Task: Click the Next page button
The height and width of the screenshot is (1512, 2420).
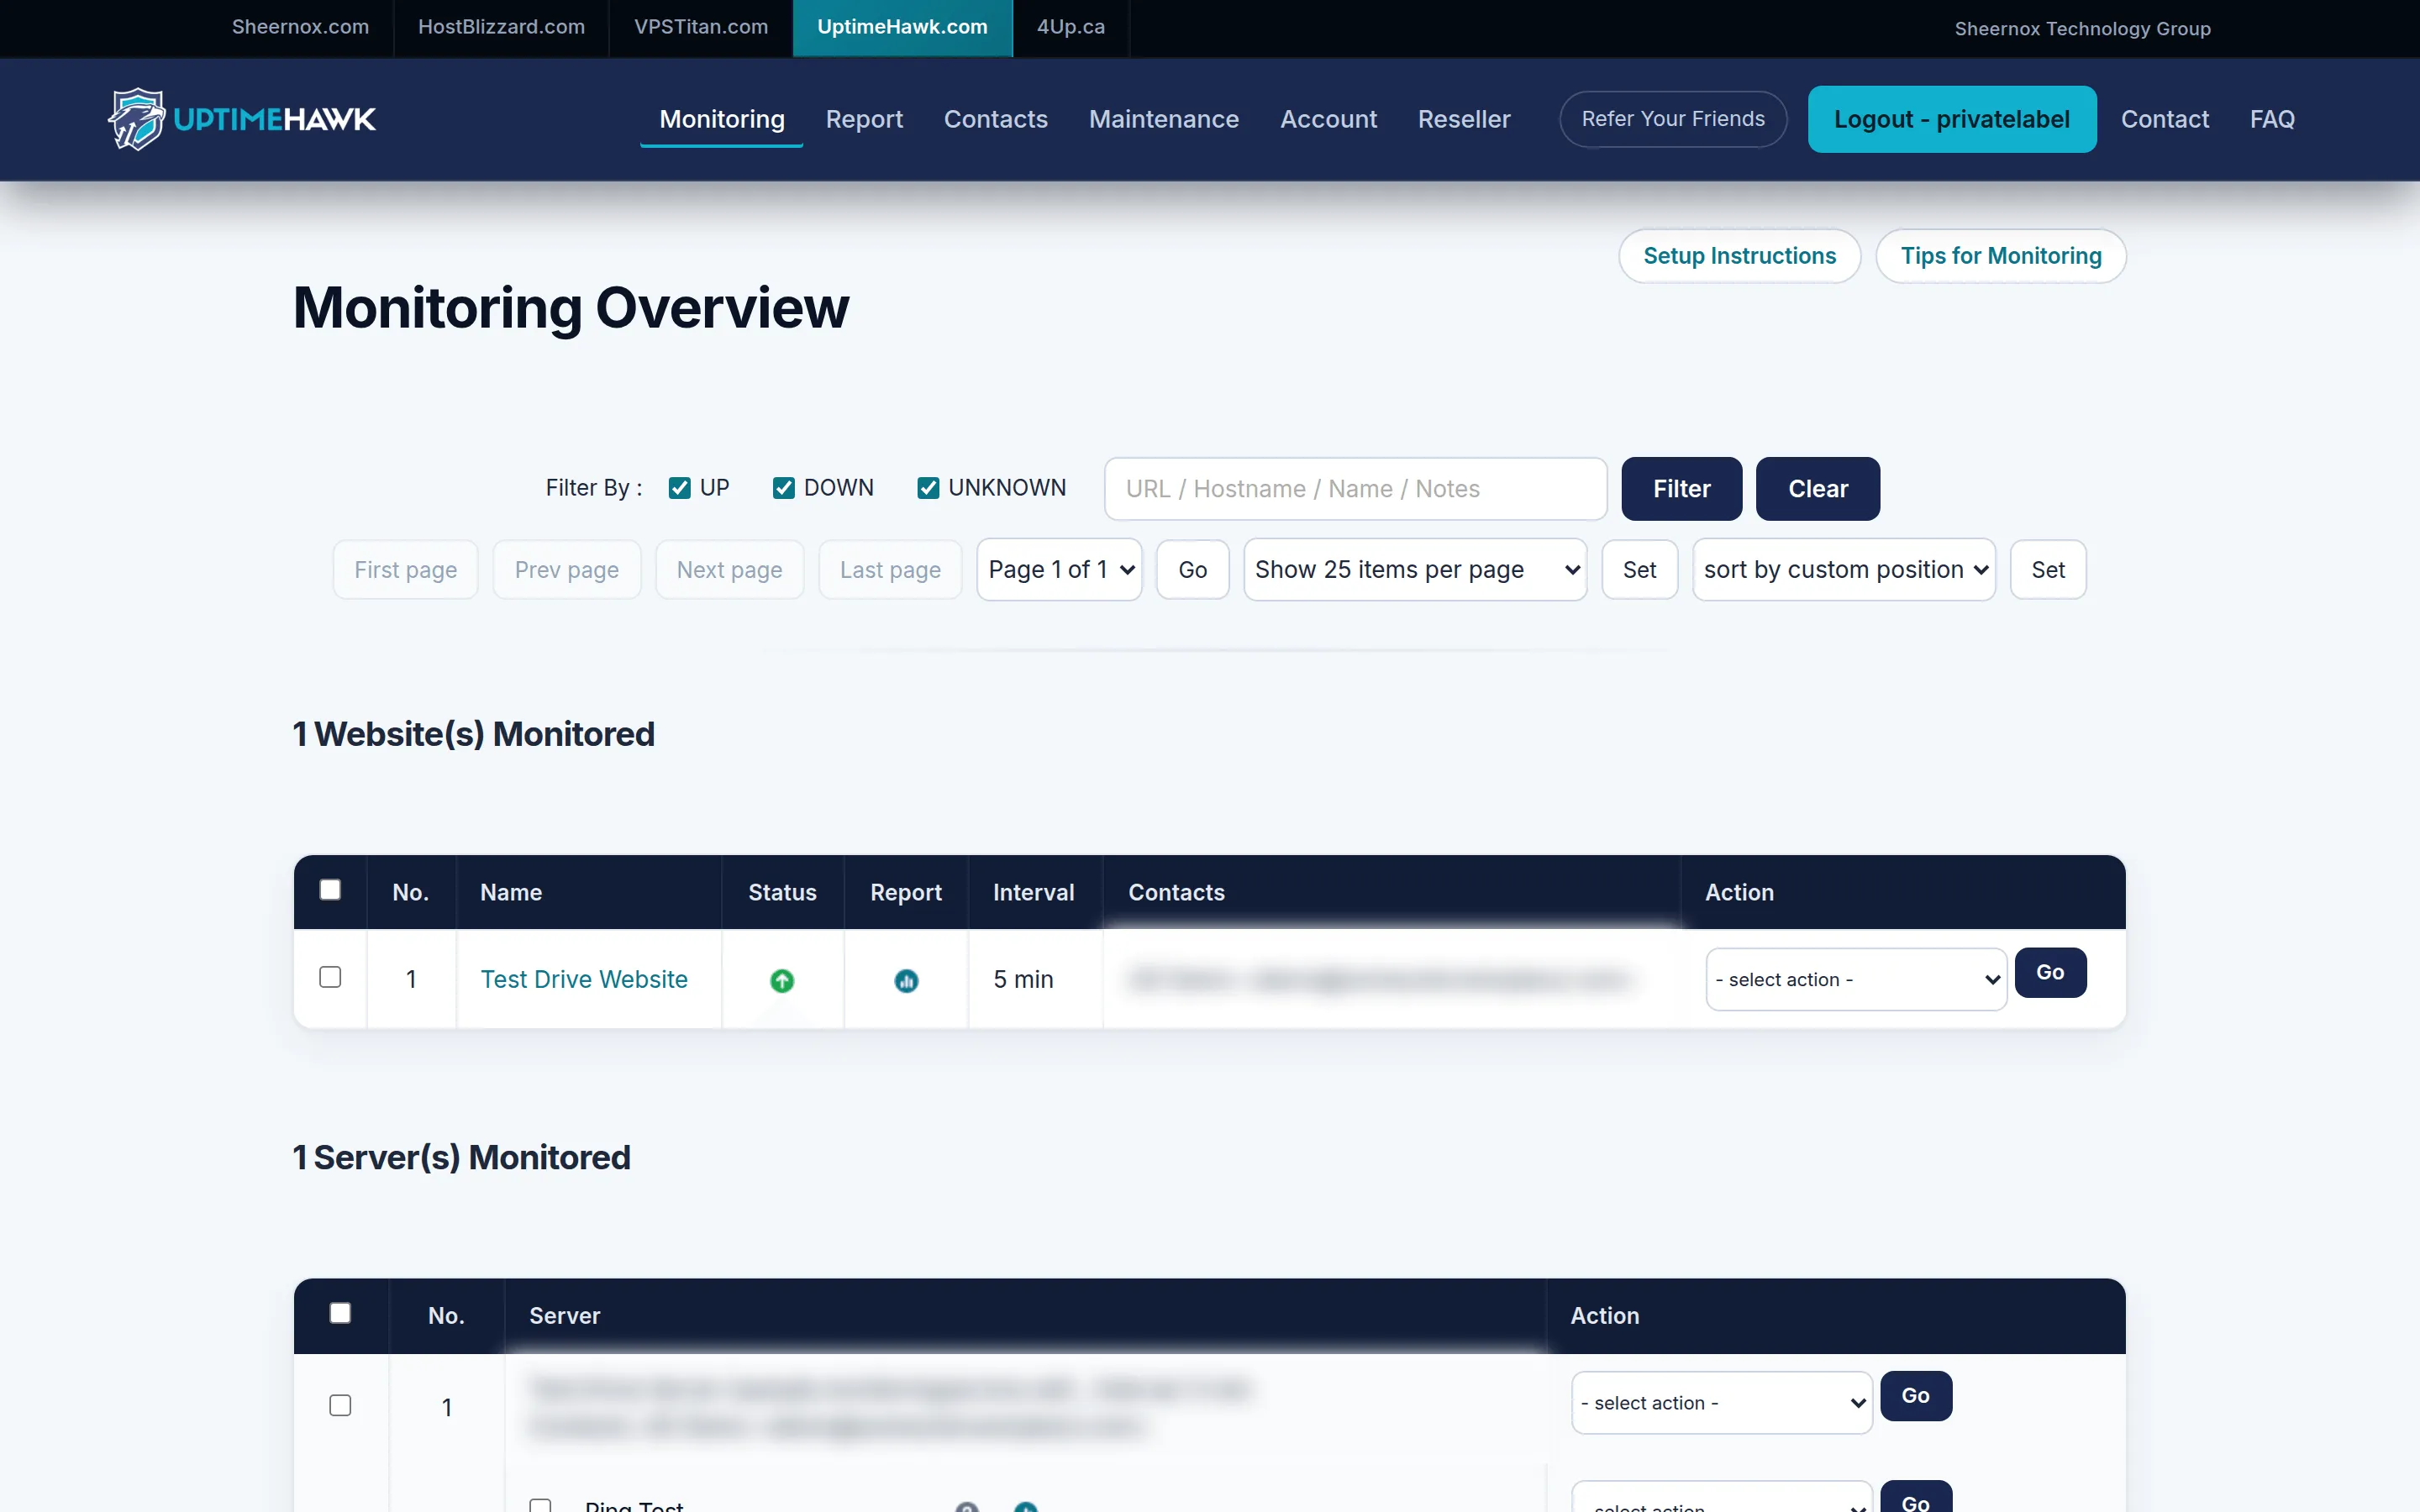Action: click(x=730, y=570)
